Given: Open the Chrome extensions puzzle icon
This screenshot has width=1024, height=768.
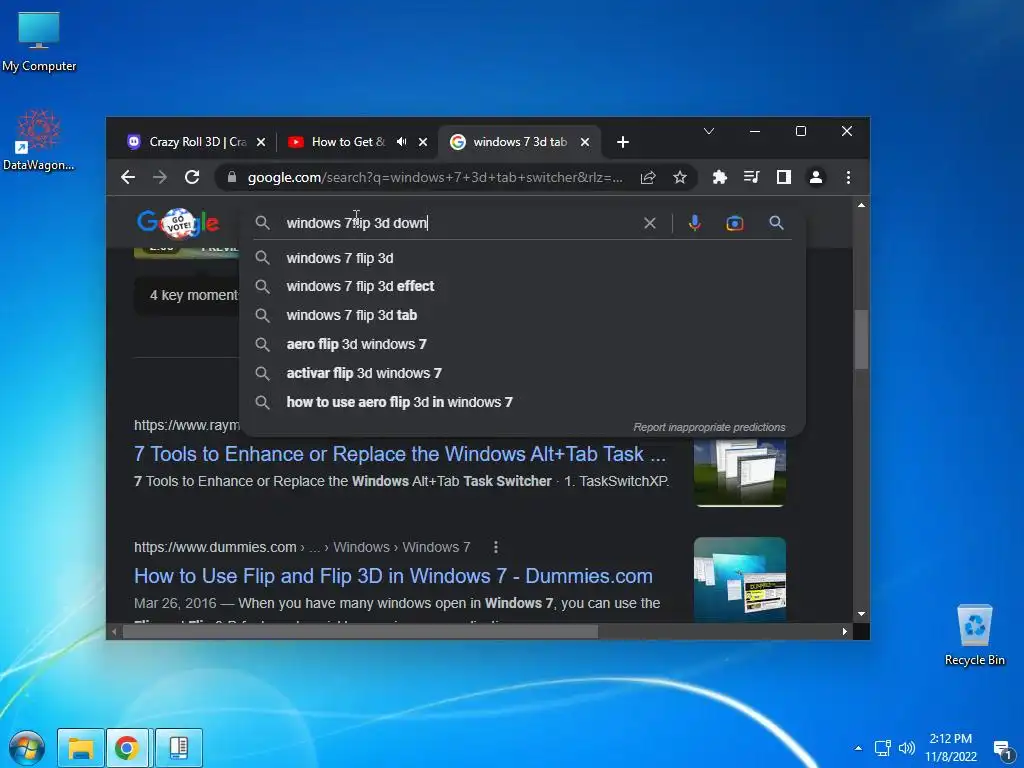Looking at the screenshot, I should coord(720,177).
